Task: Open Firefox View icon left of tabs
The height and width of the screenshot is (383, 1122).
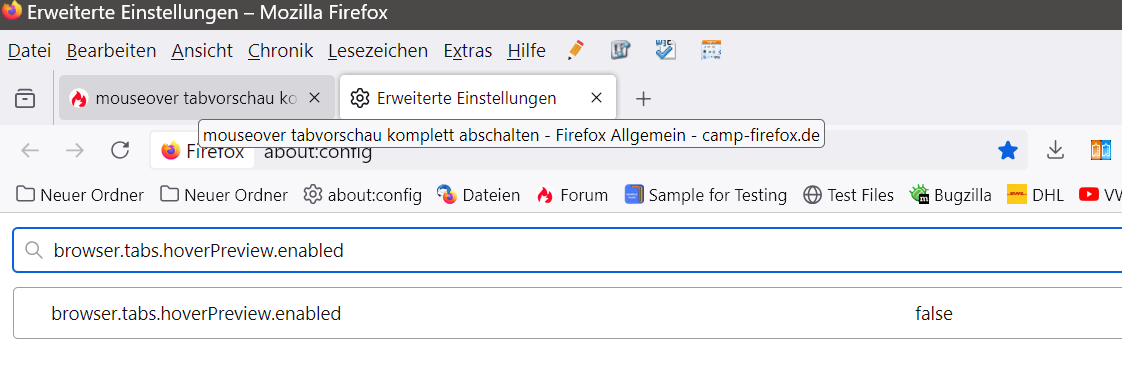Action: 25,98
